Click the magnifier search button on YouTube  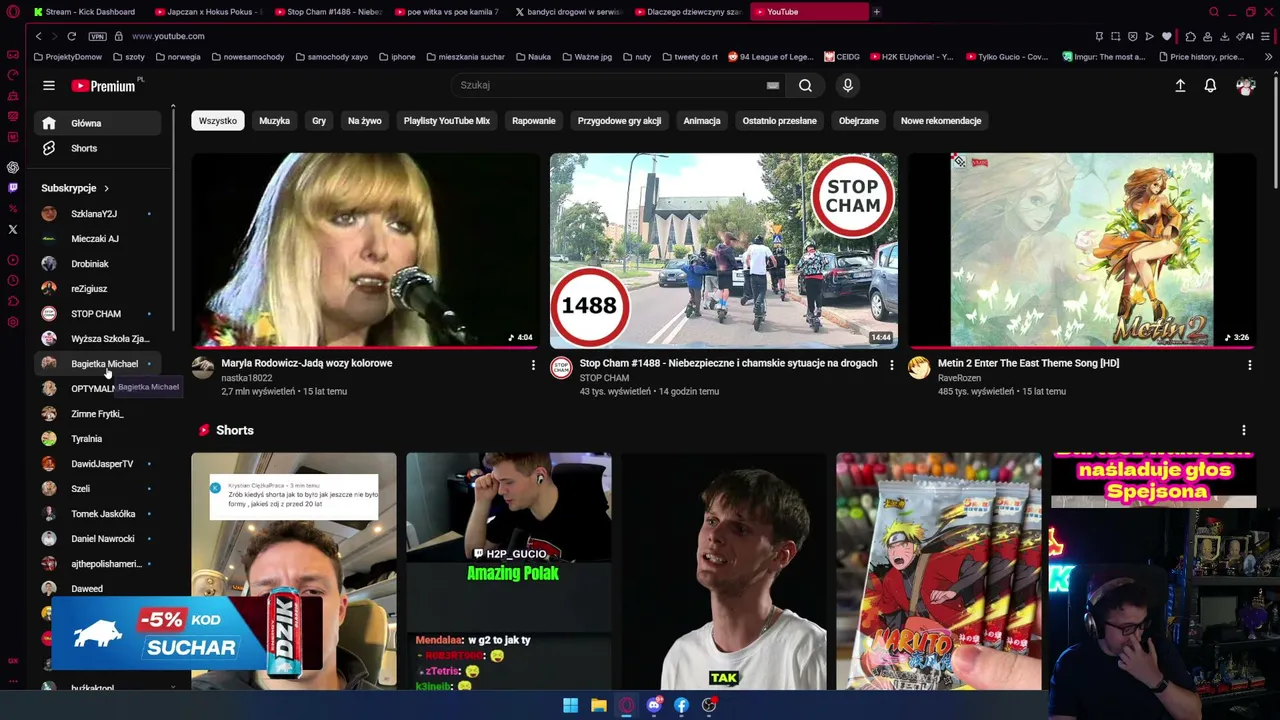coord(805,85)
